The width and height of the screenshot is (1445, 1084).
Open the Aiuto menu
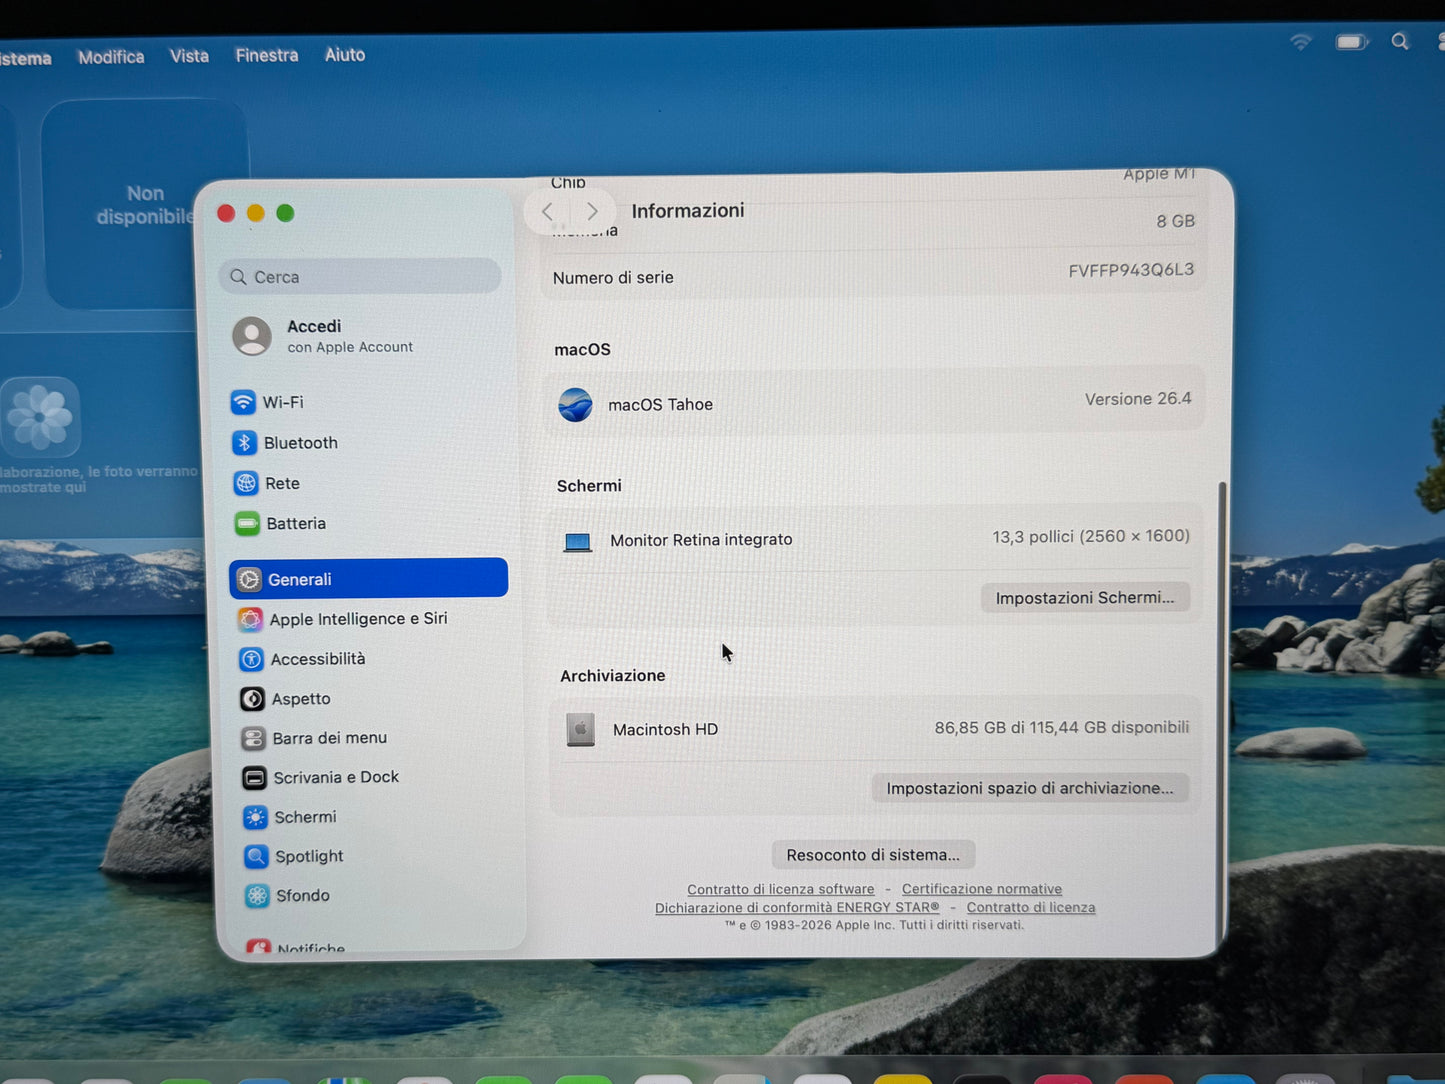pyautogui.click(x=345, y=55)
